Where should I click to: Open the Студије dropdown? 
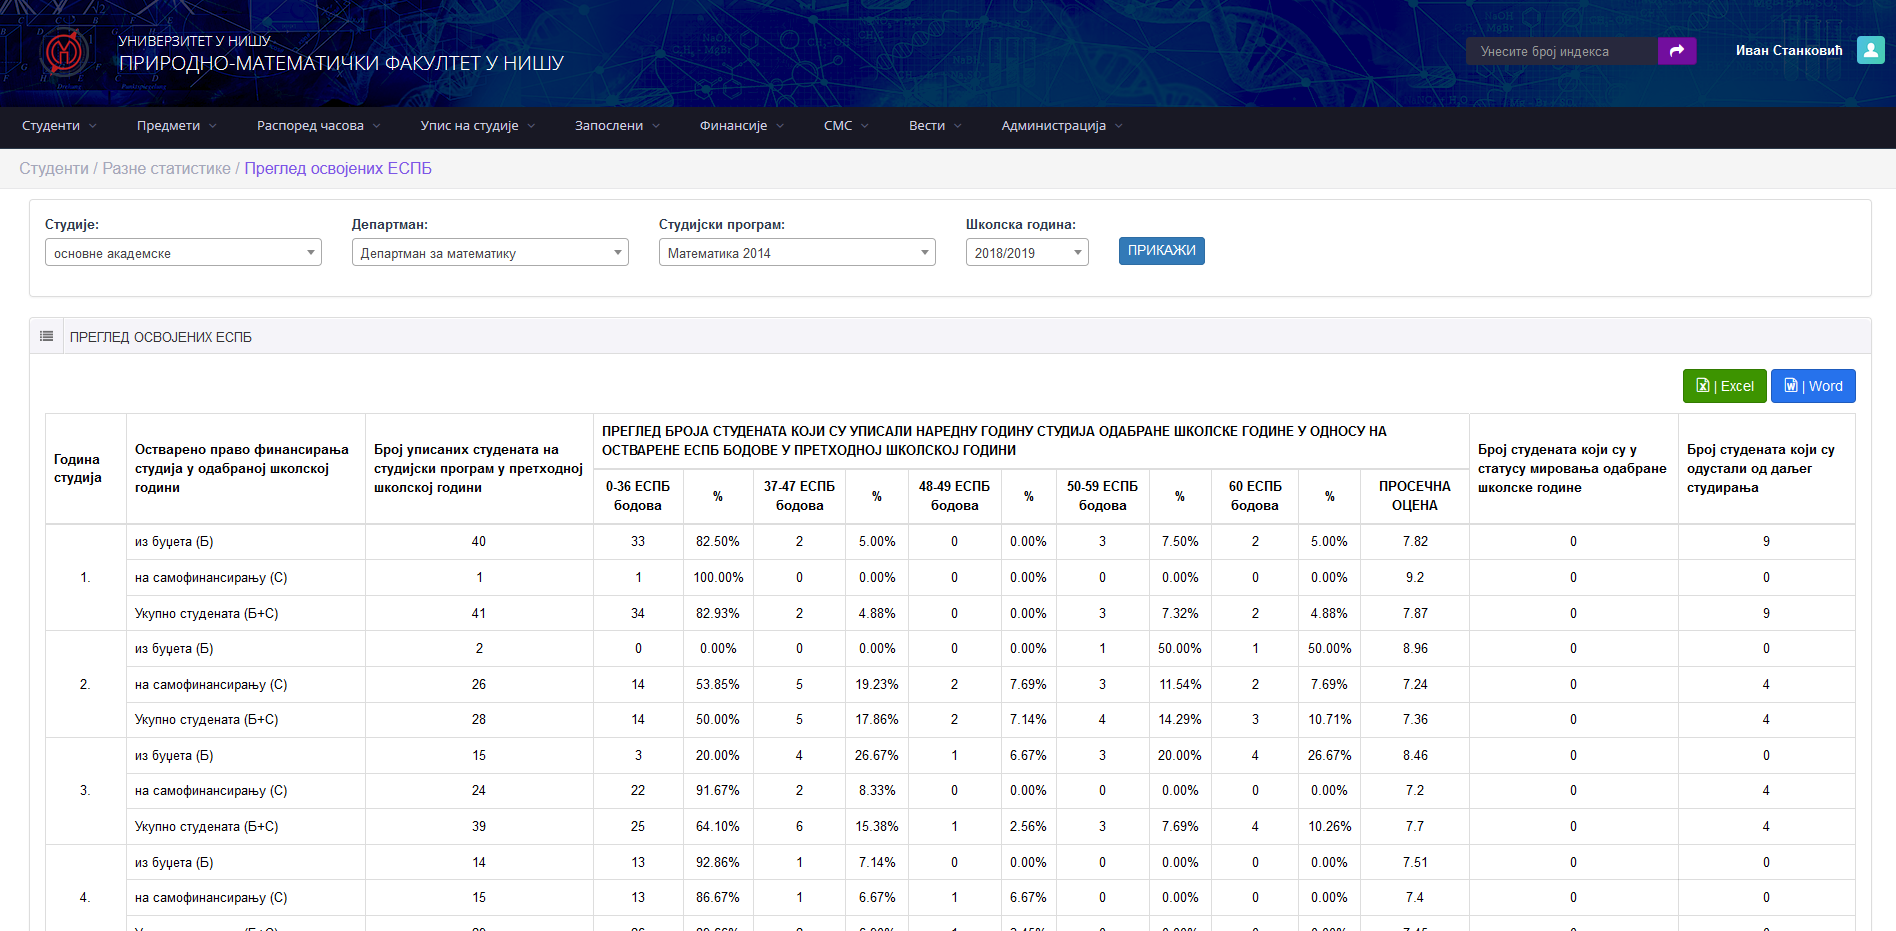tap(183, 253)
